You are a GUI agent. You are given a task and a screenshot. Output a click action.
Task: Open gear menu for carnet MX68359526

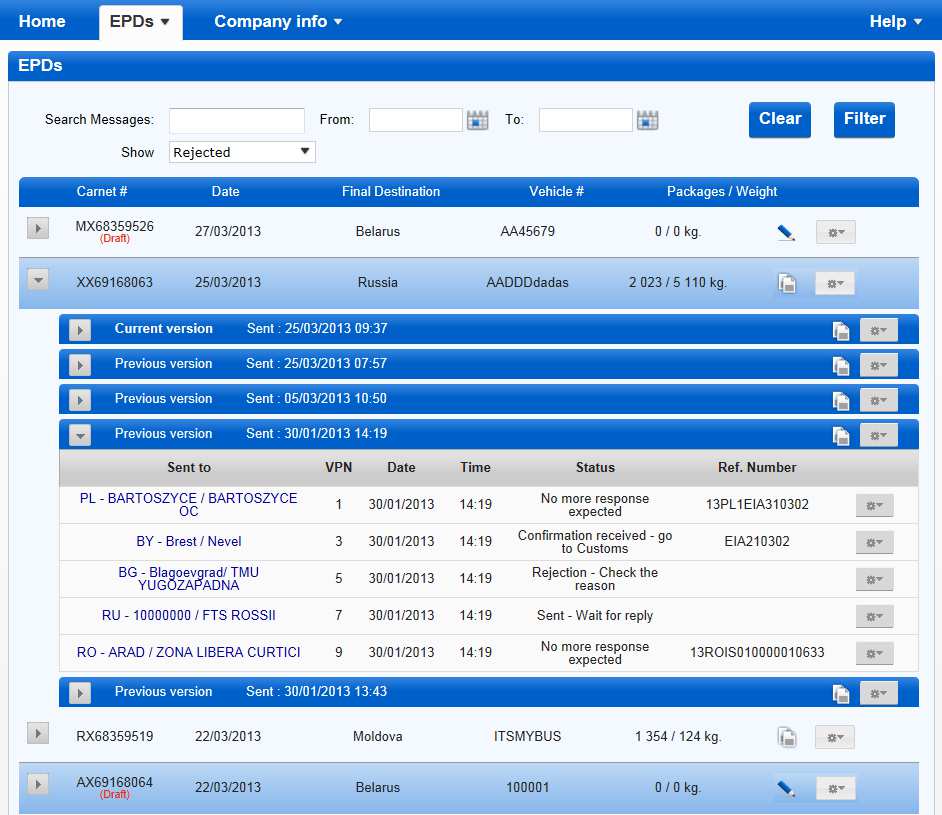[836, 232]
